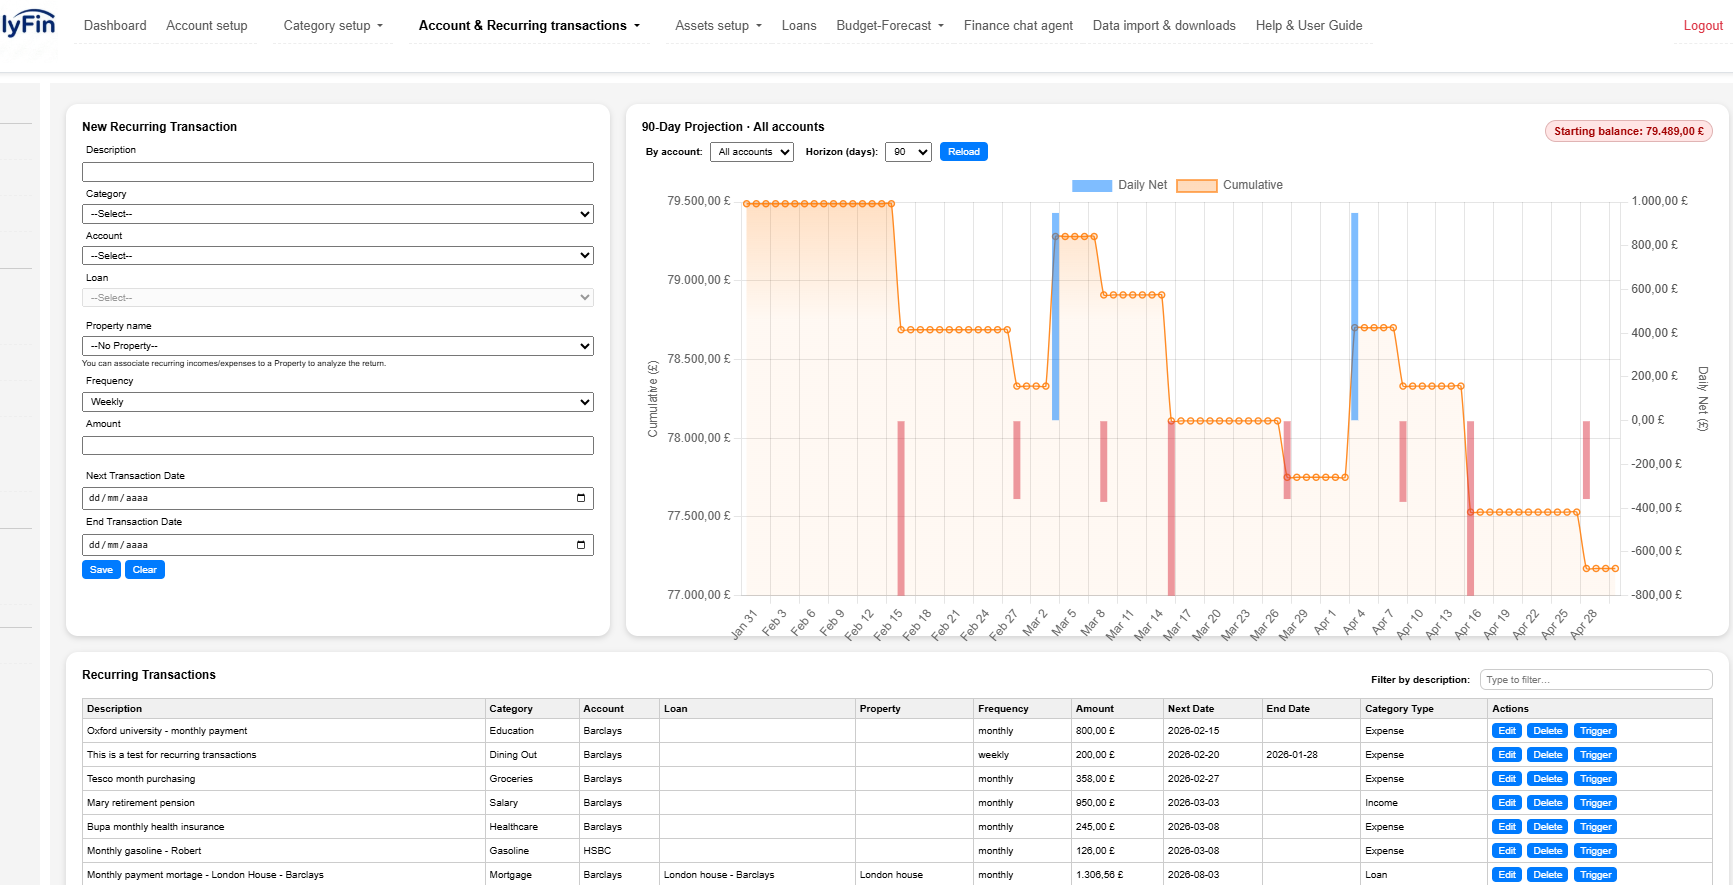This screenshot has height=885, width=1733.
Task: Trigger the test recurring transactions Dining Out row
Action: click(x=1596, y=755)
